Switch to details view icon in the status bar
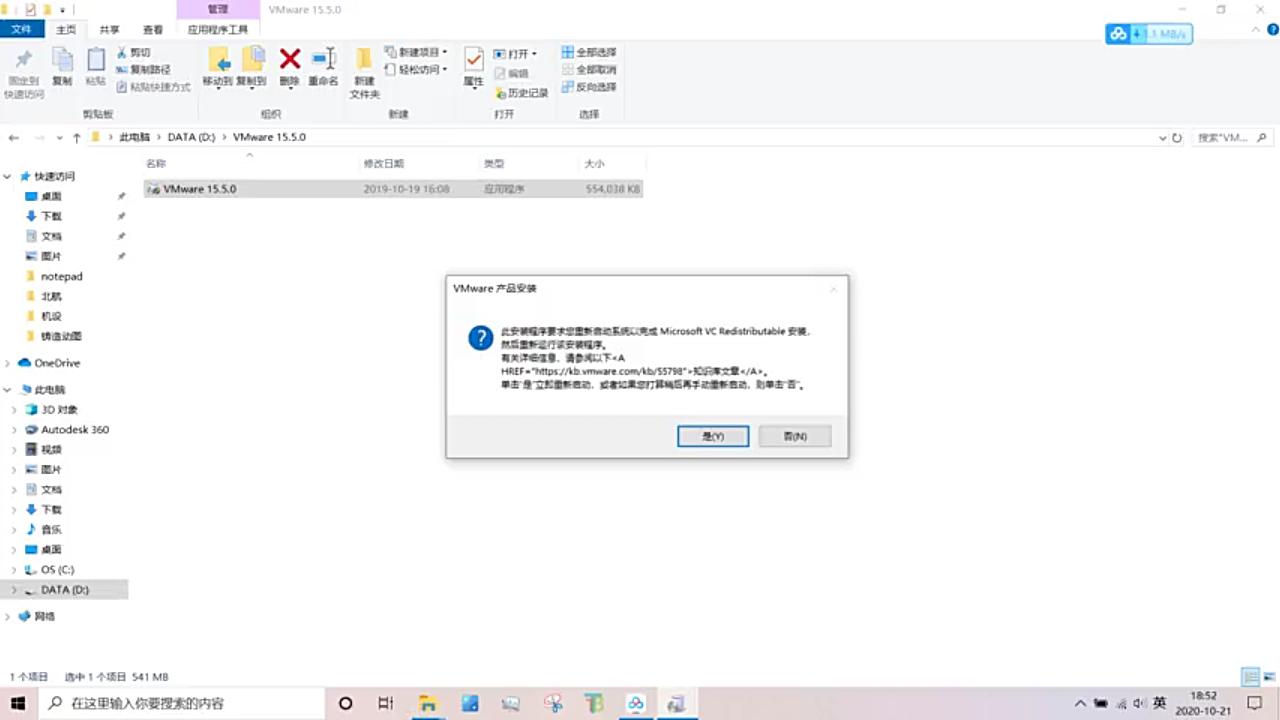Screen dimensions: 1280x720 pos(1250,677)
